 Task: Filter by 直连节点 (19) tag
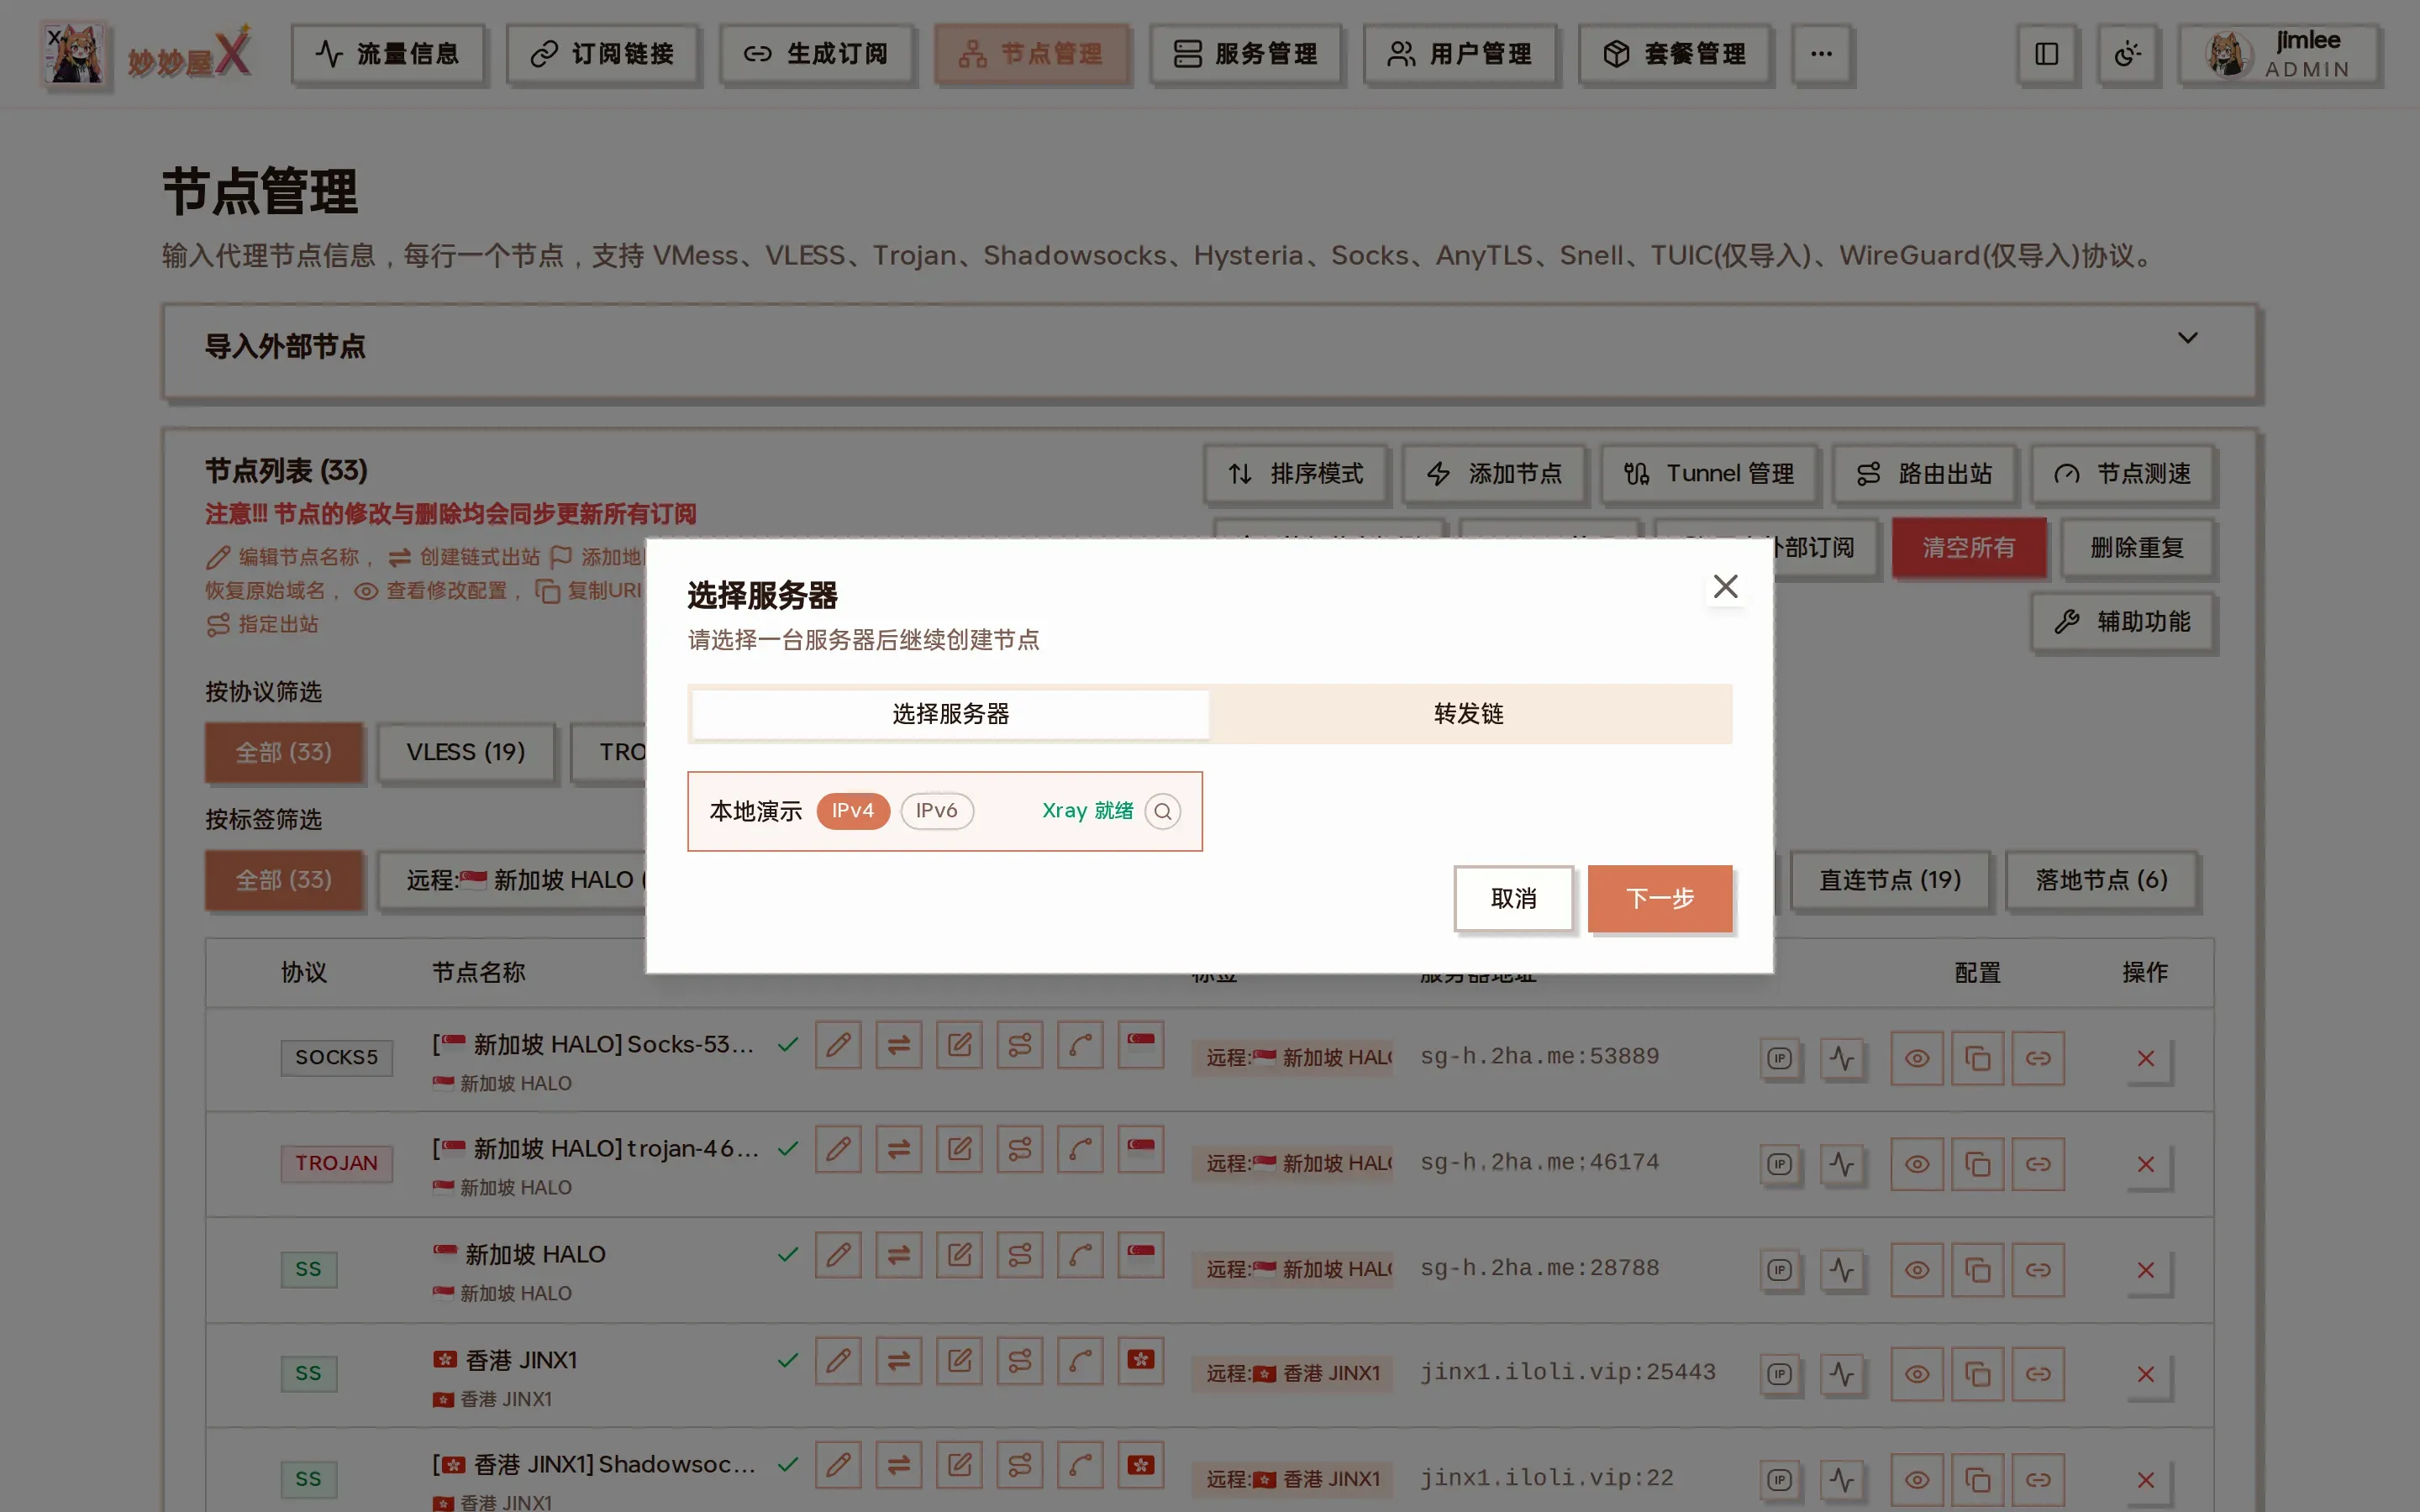pyautogui.click(x=1890, y=880)
